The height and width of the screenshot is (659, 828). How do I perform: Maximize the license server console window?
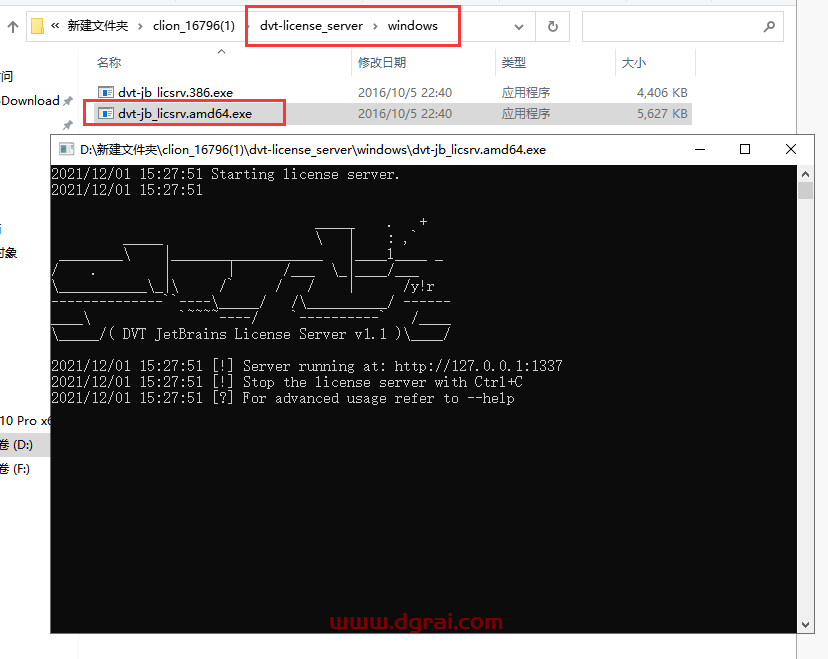(745, 149)
